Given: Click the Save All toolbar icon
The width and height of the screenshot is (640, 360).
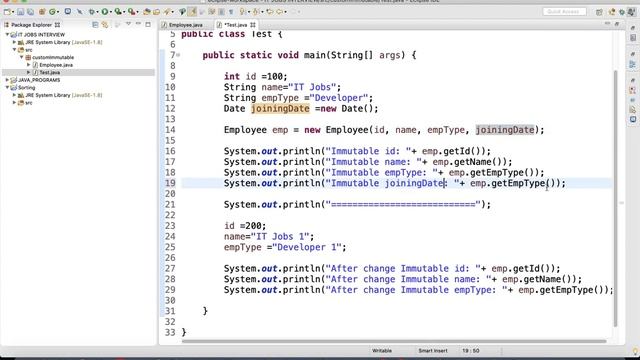Looking at the screenshot, I should pos(30,12).
